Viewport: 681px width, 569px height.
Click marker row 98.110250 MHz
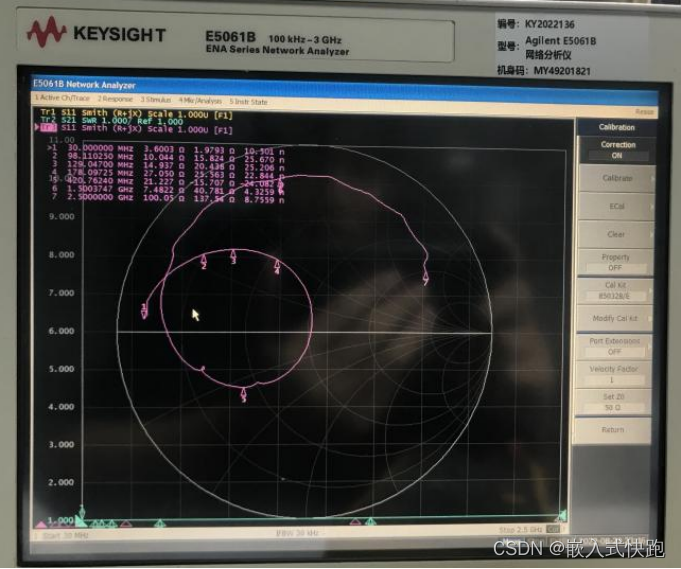click(166, 157)
